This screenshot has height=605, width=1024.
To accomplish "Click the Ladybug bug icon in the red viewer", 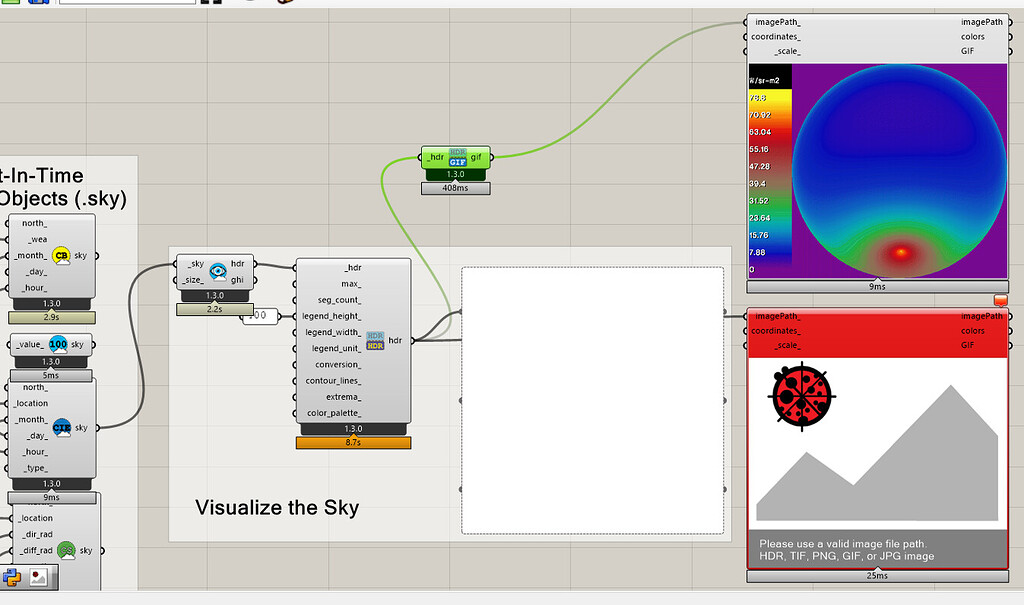I will (x=800, y=396).
